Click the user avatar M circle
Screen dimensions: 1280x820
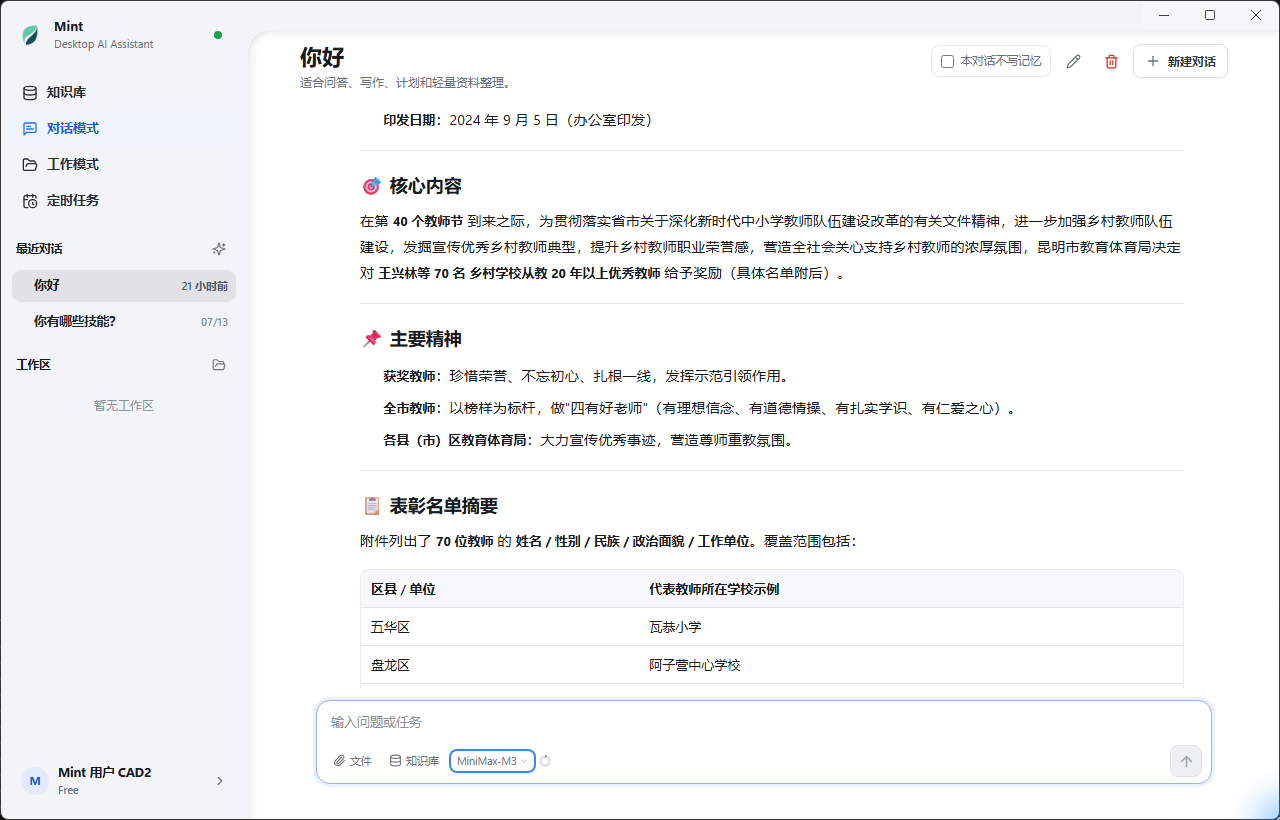click(x=35, y=781)
